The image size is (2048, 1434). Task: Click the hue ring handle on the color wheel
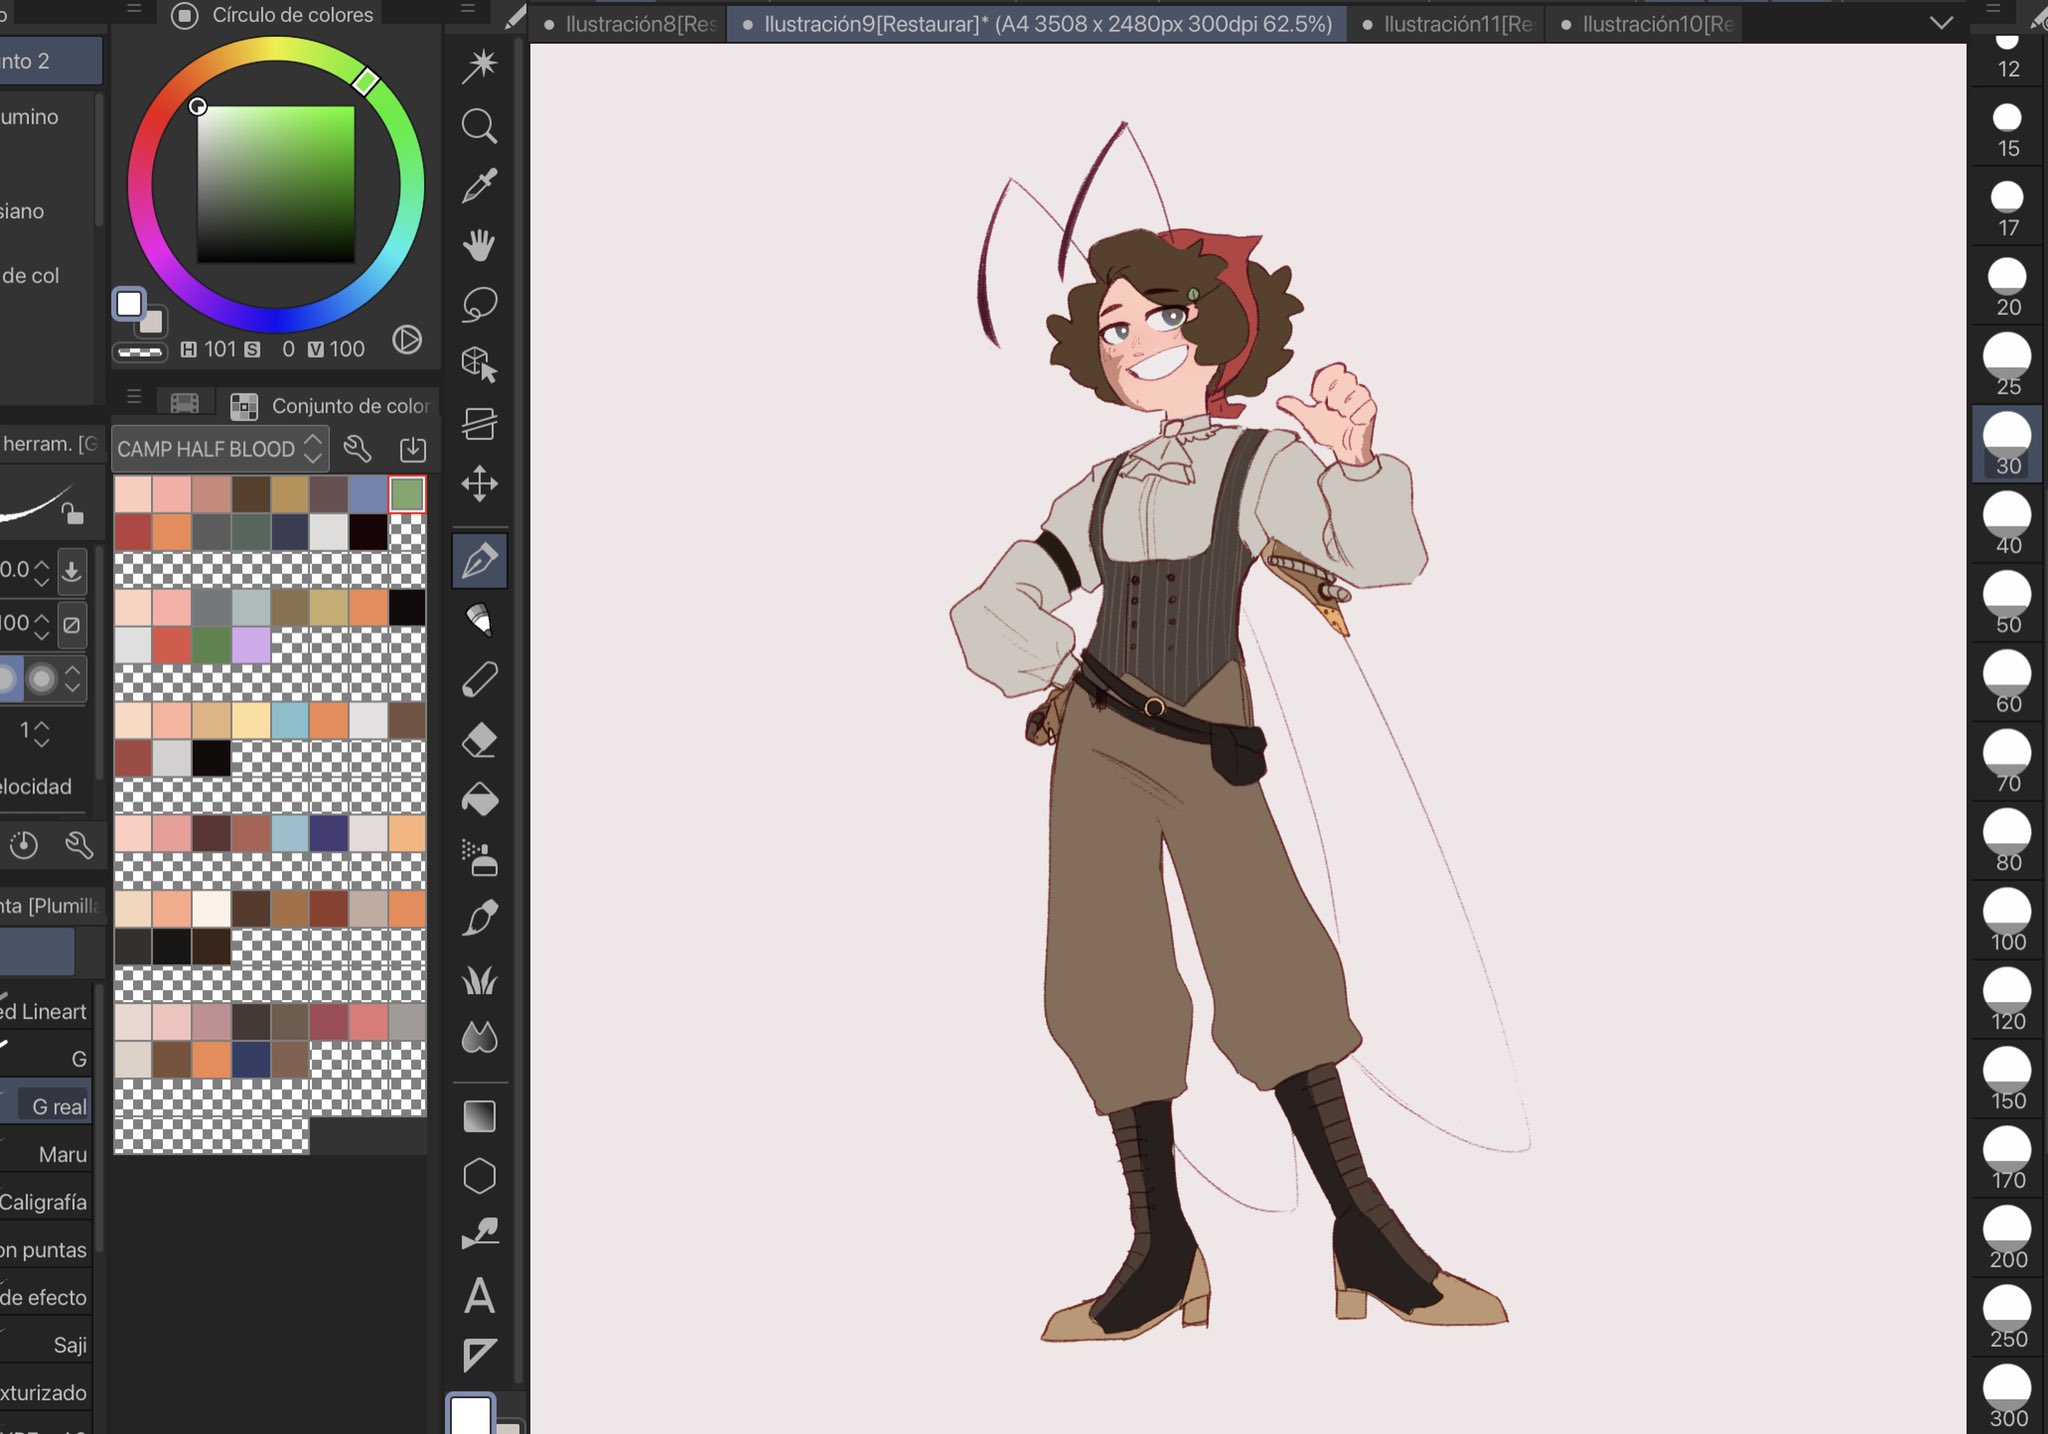(x=366, y=81)
